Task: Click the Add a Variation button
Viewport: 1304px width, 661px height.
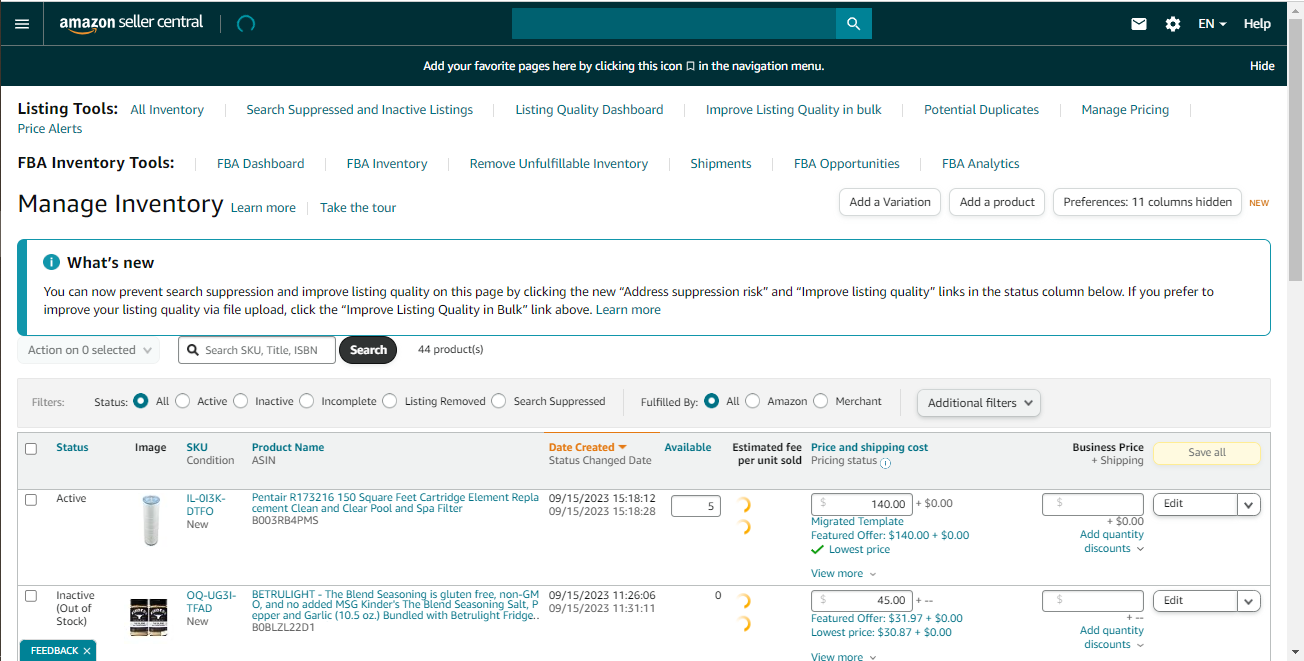Action: [890, 202]
